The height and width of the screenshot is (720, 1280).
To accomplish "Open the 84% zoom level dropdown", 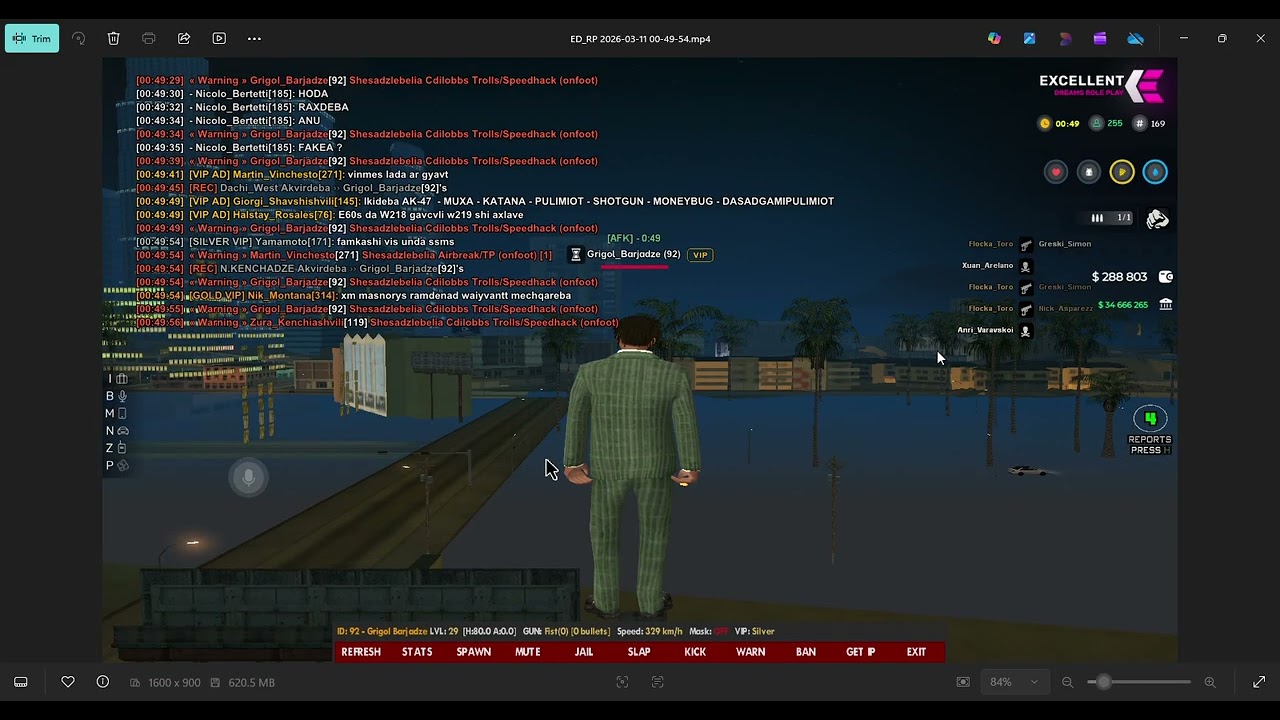I will click(x=1014, y=682).
